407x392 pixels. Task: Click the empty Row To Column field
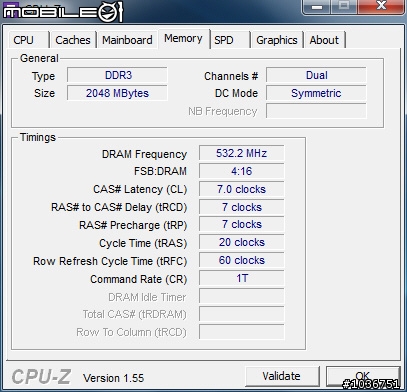tap(241, 332)
